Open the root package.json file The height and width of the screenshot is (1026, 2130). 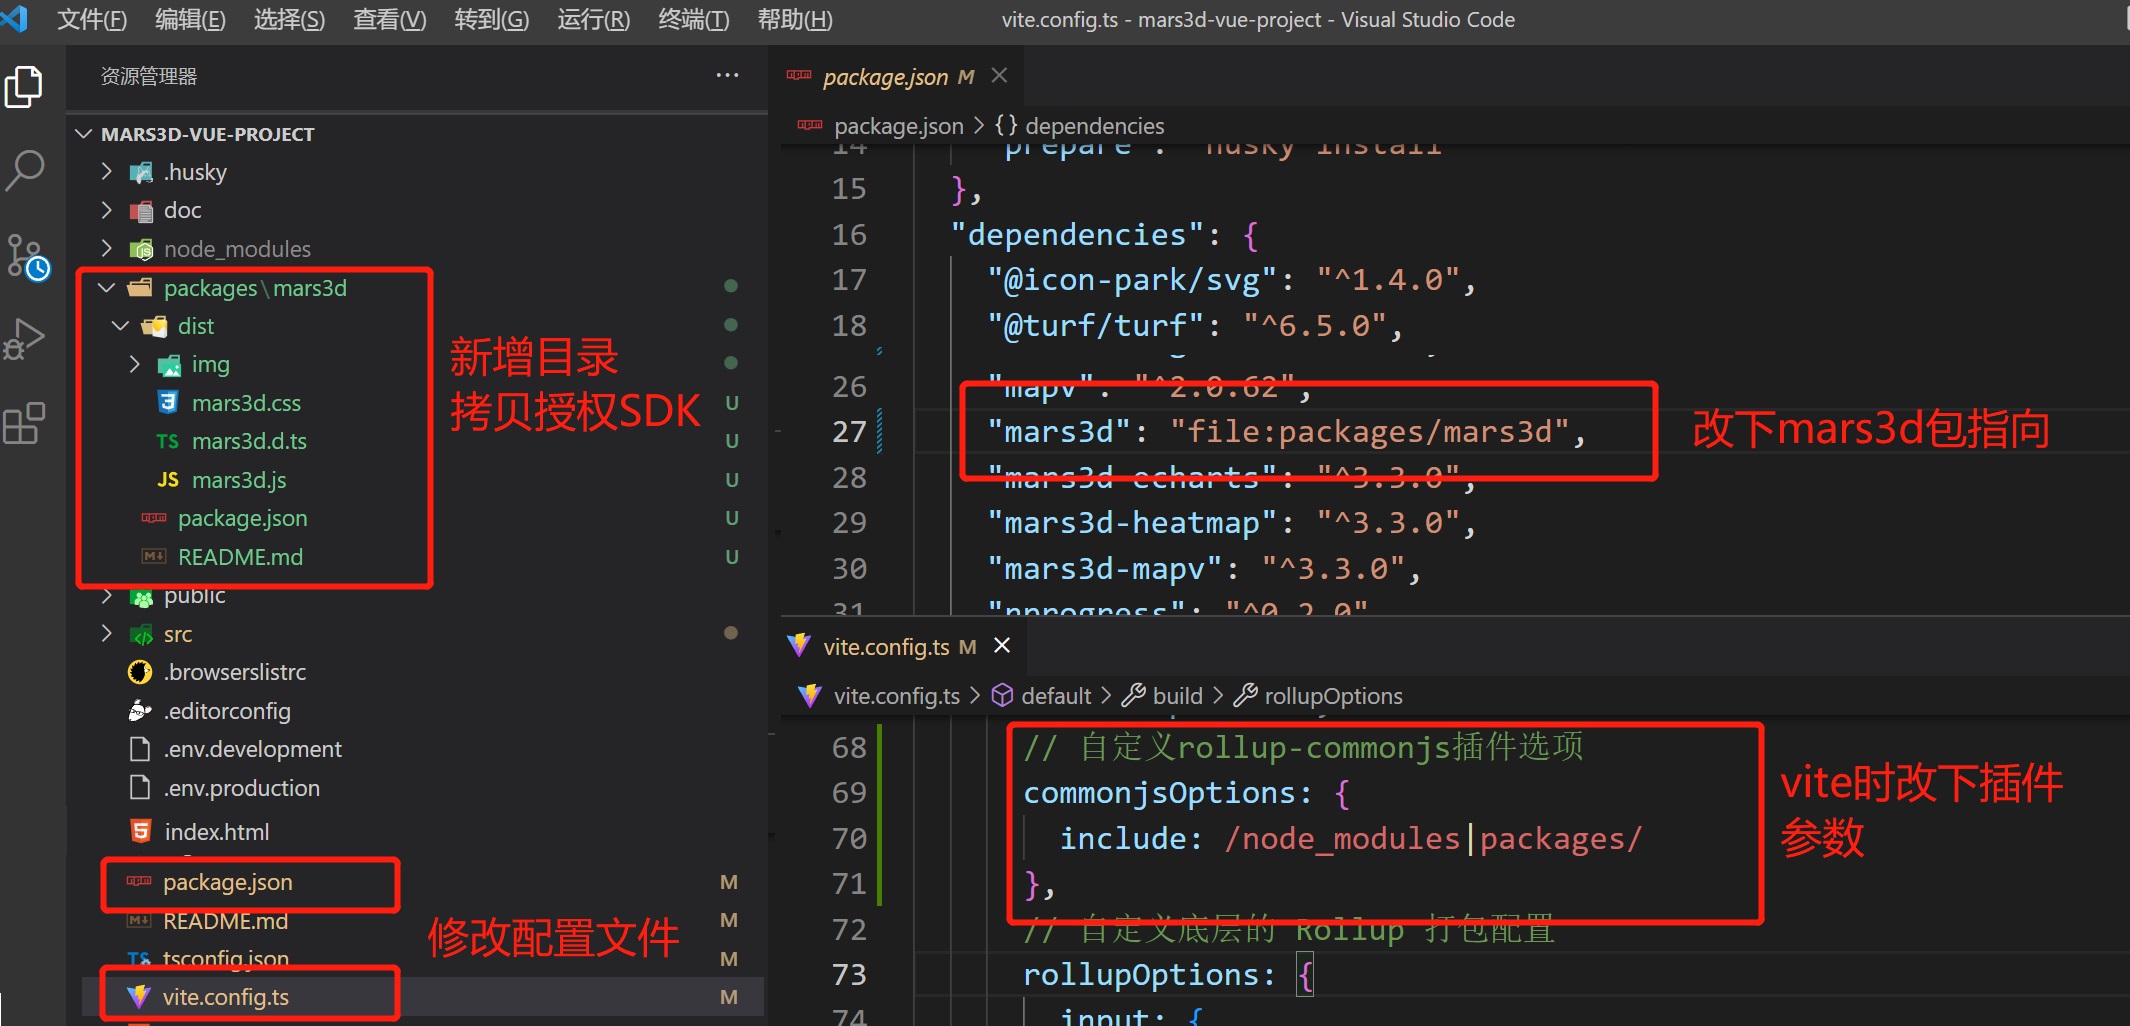point(228,882)
